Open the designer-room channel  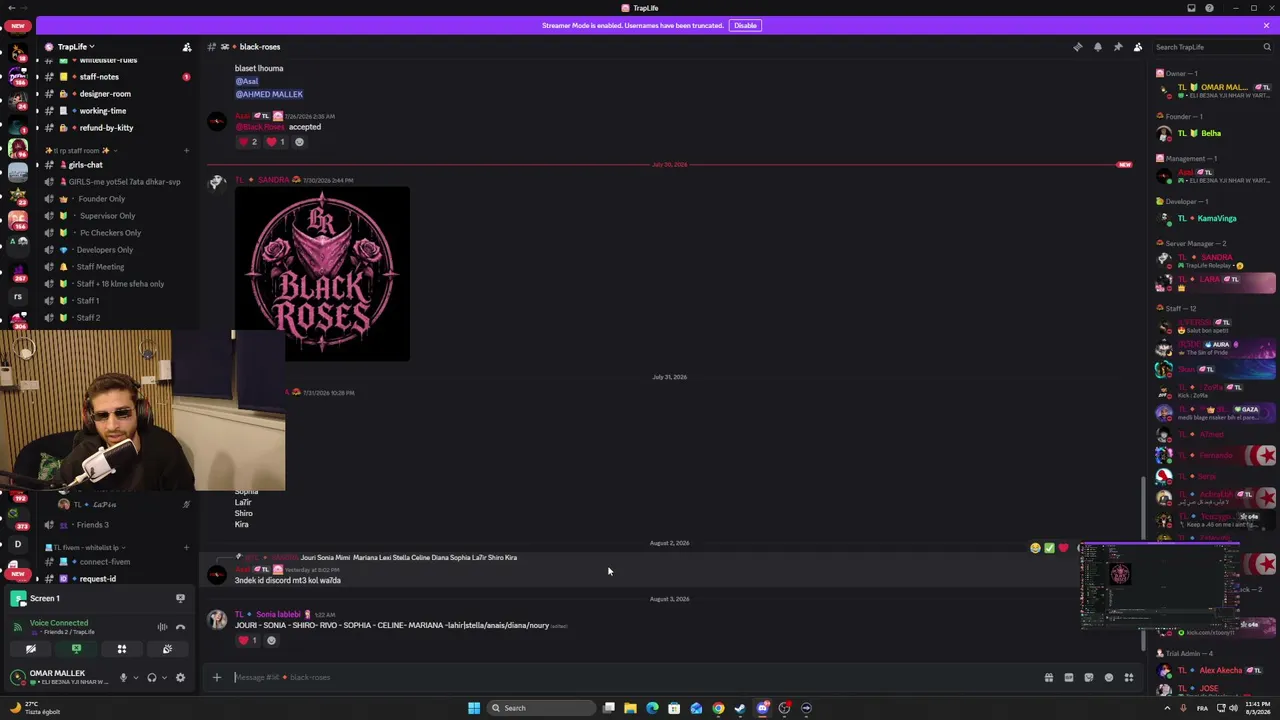coord(117,94)
